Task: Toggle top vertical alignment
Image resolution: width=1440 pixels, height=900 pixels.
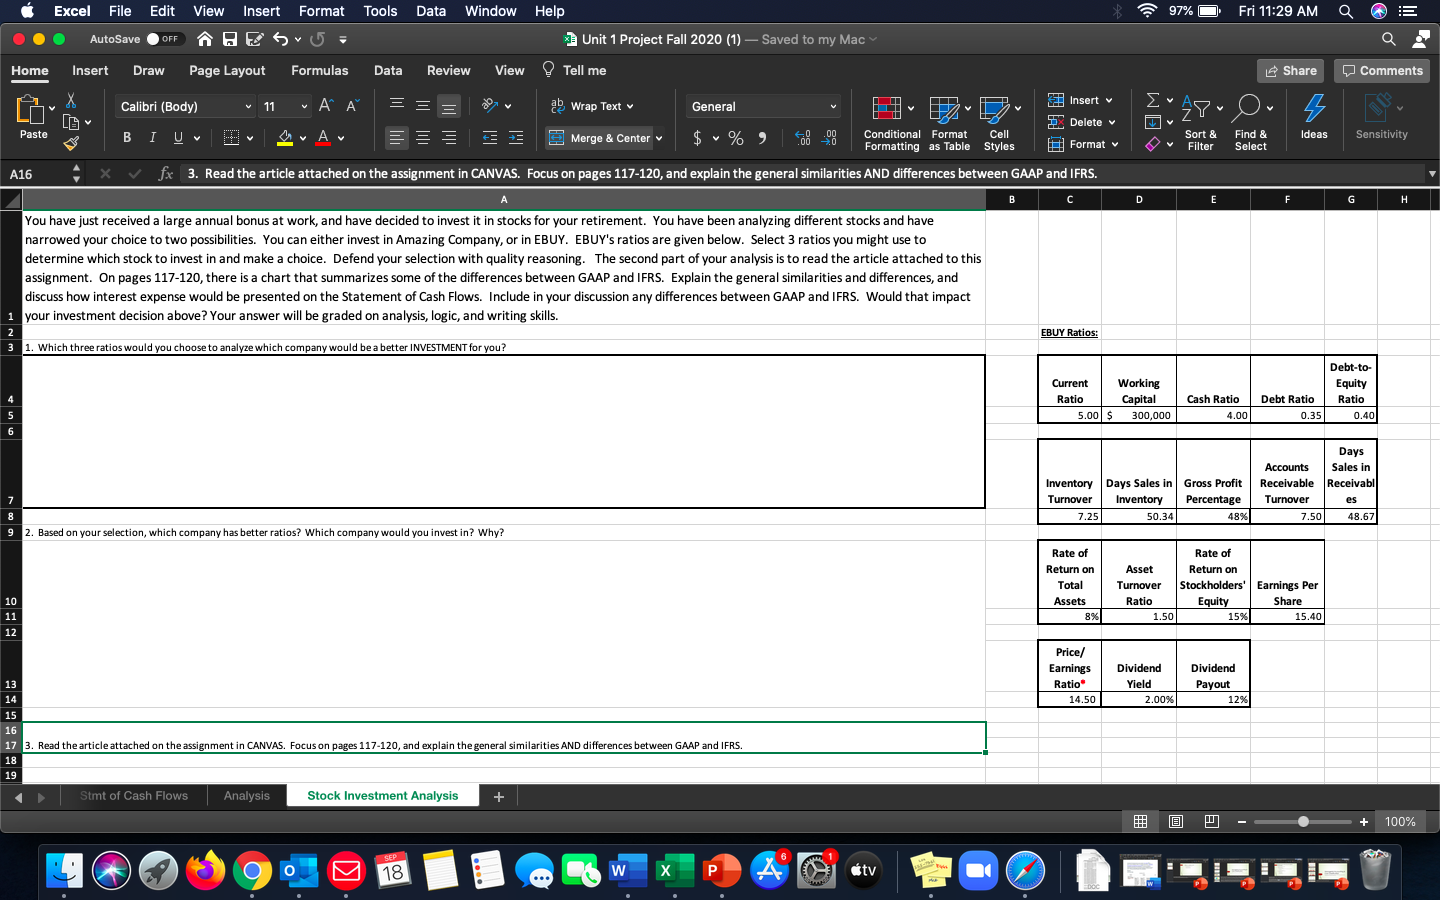Action: pyautogui.click(x=397, y=106)
